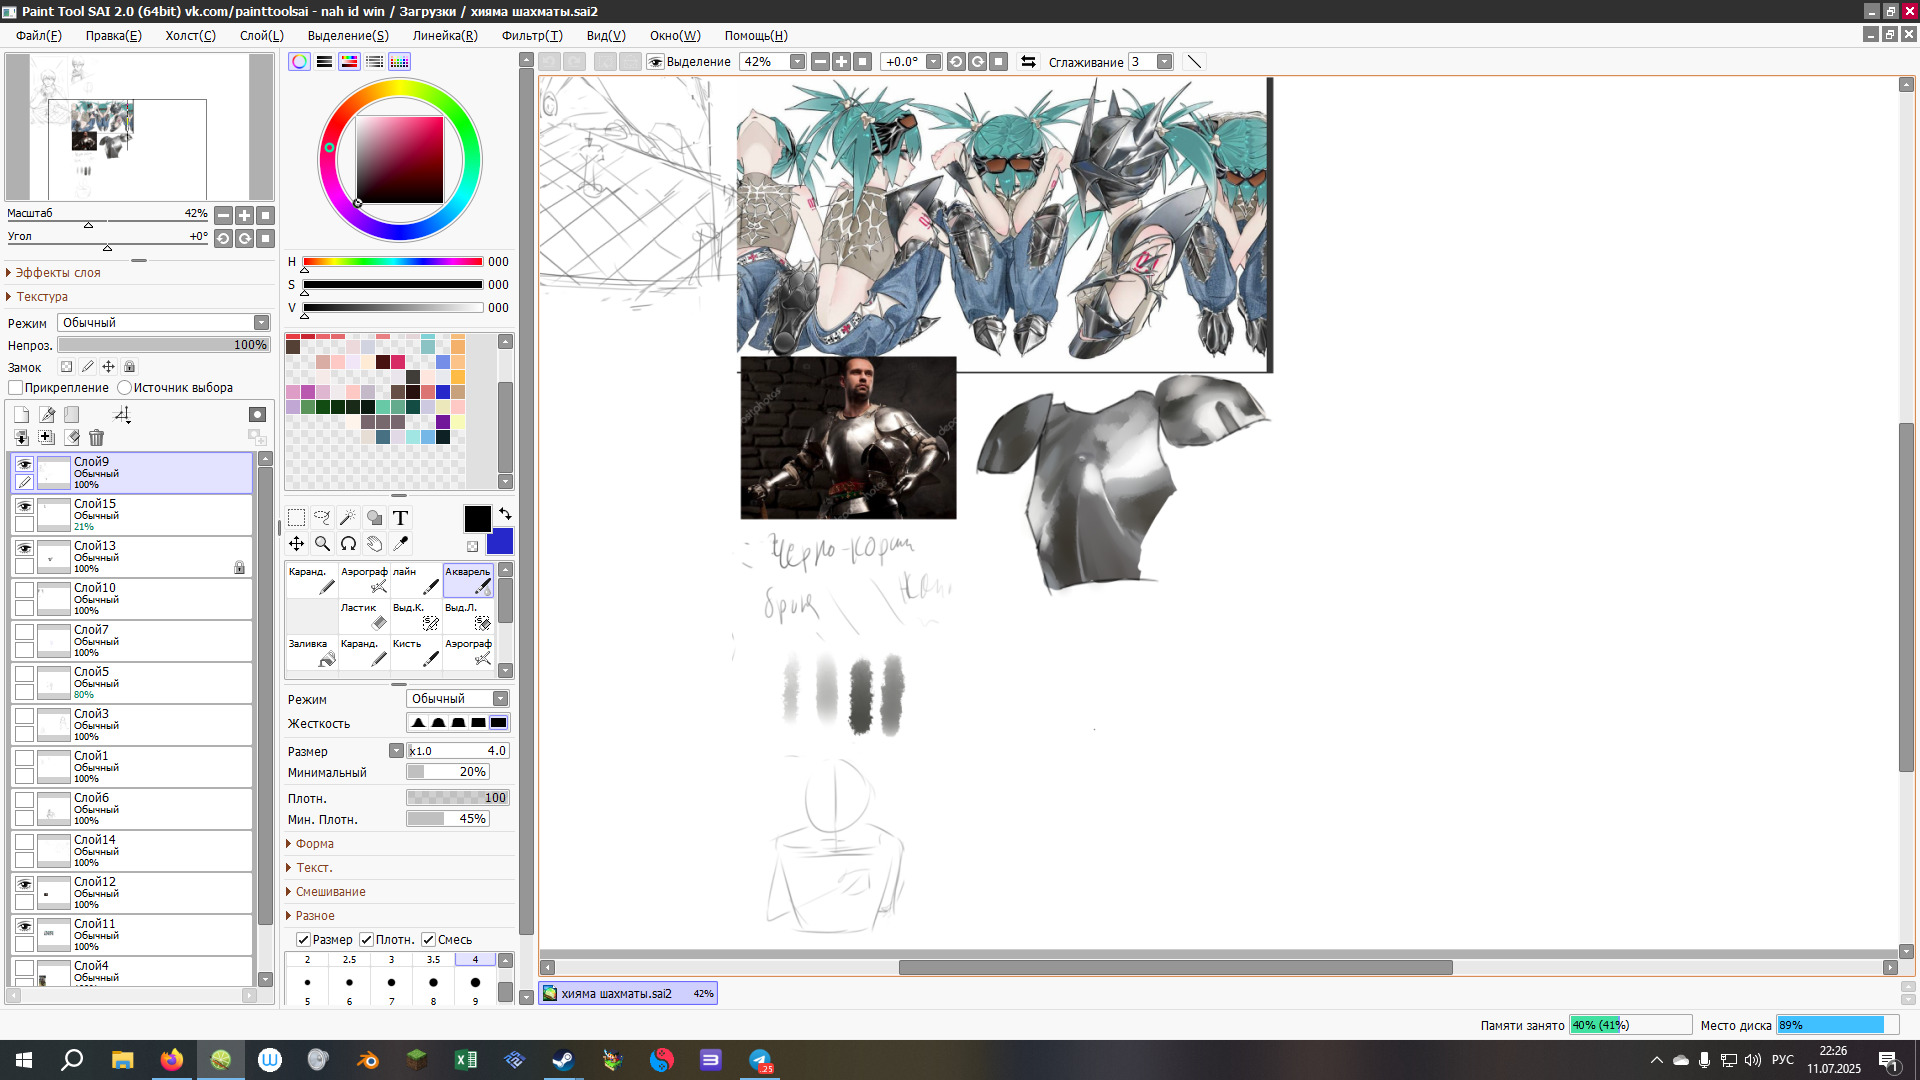The height and width of the screenshot is (1080, 1920).
Task: Uncheck the Смесь checkbox
Action: tap(428, 940)
